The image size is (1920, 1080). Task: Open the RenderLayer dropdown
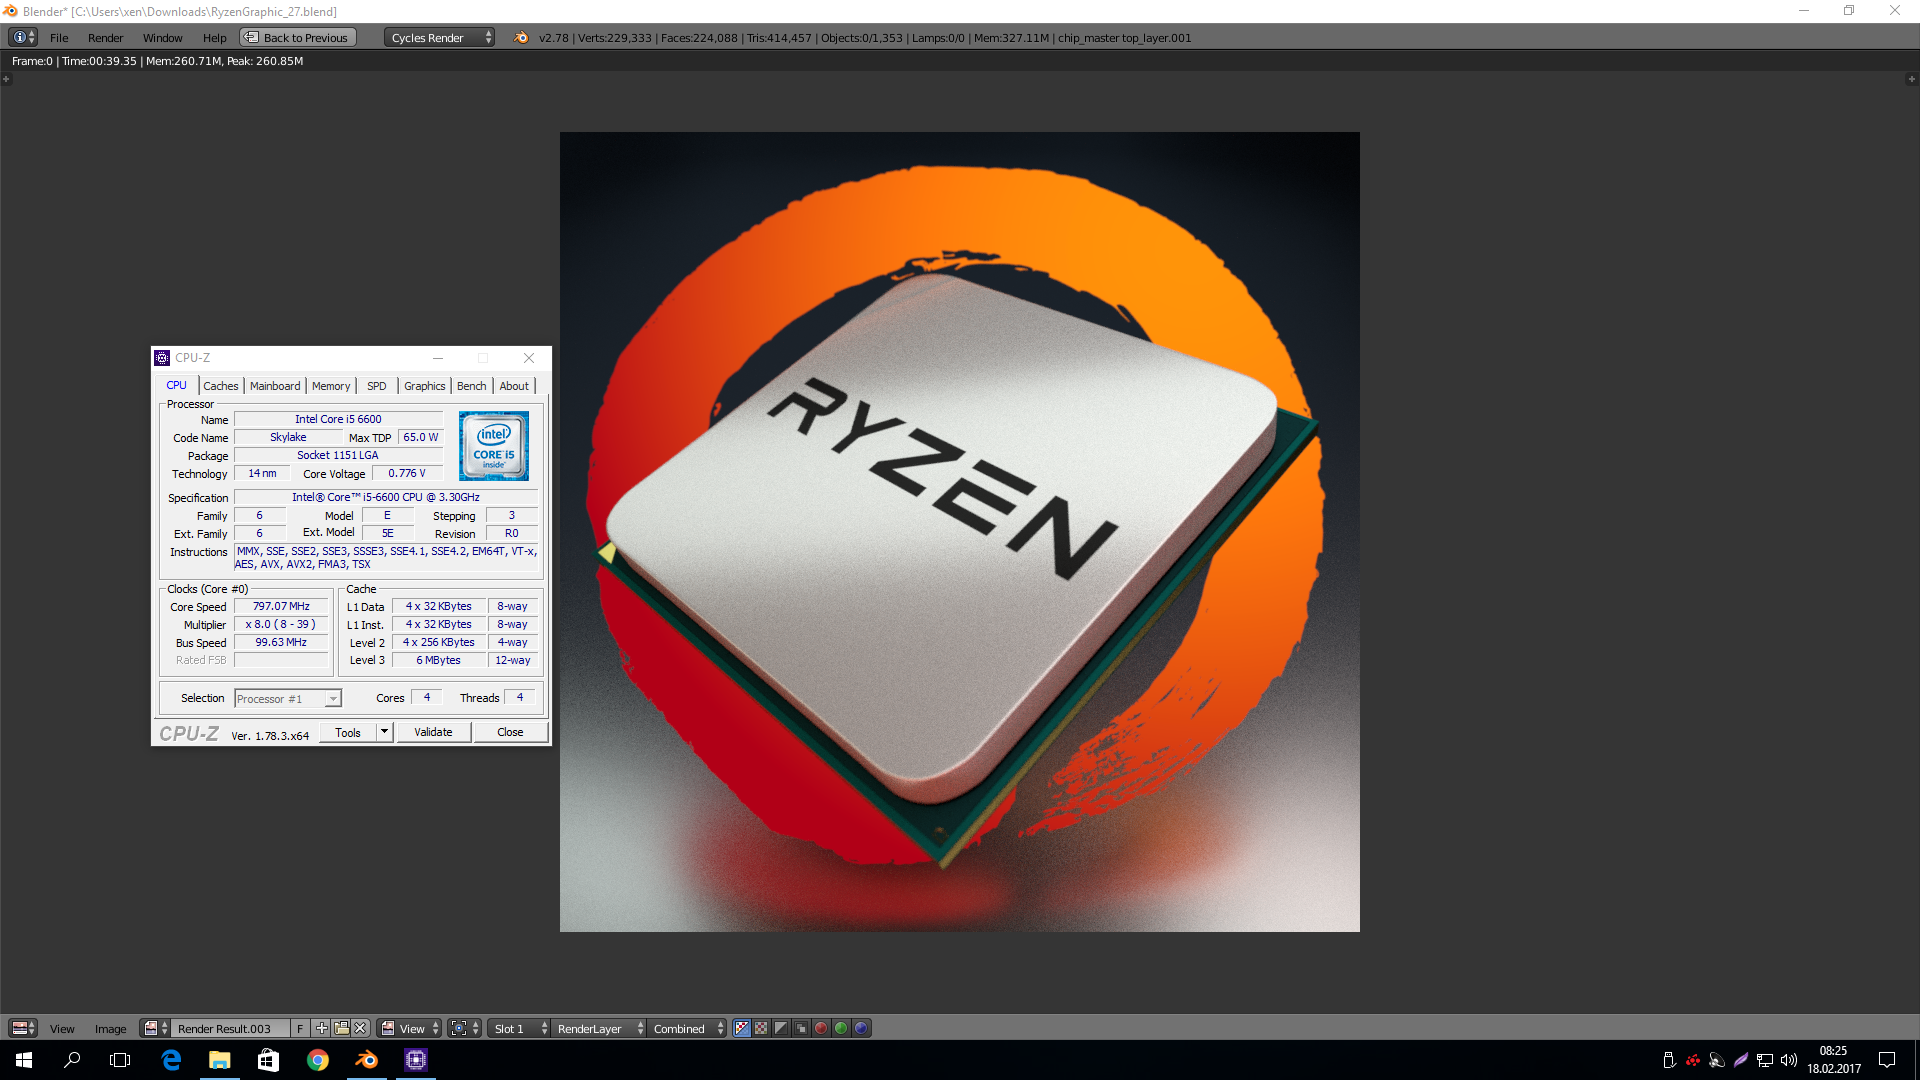coord(599,1028)
